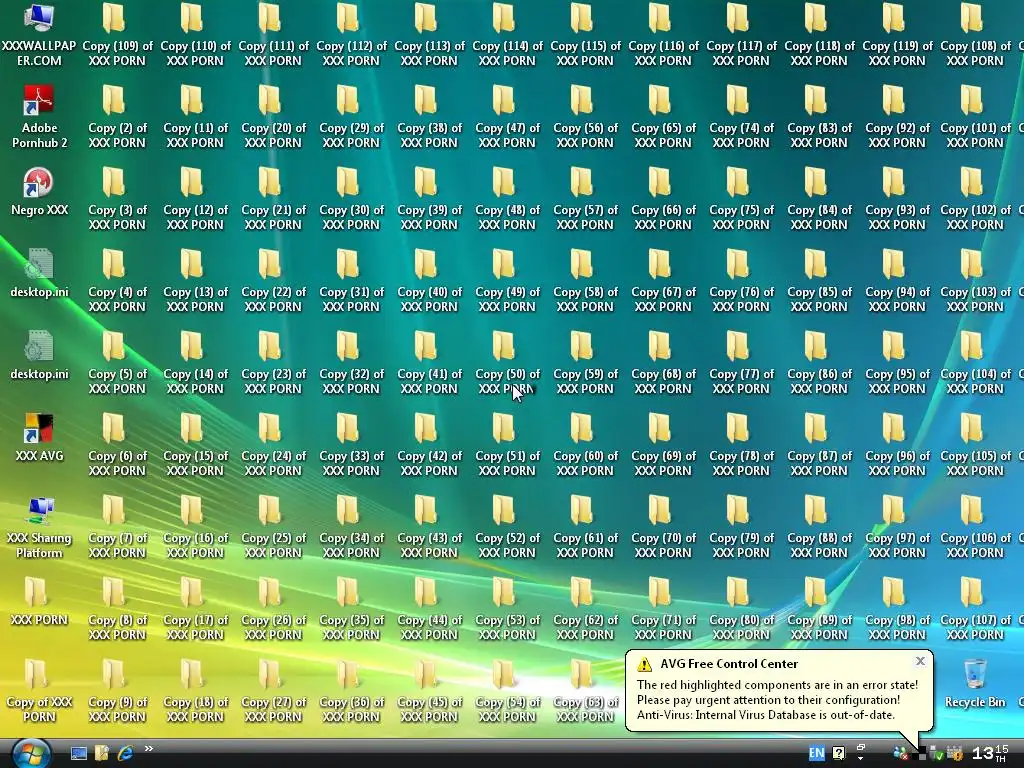This screenshot has width=1024, height=768.
Task: Click the taskbar clock showing 13:15
Action: coord(990,753)
